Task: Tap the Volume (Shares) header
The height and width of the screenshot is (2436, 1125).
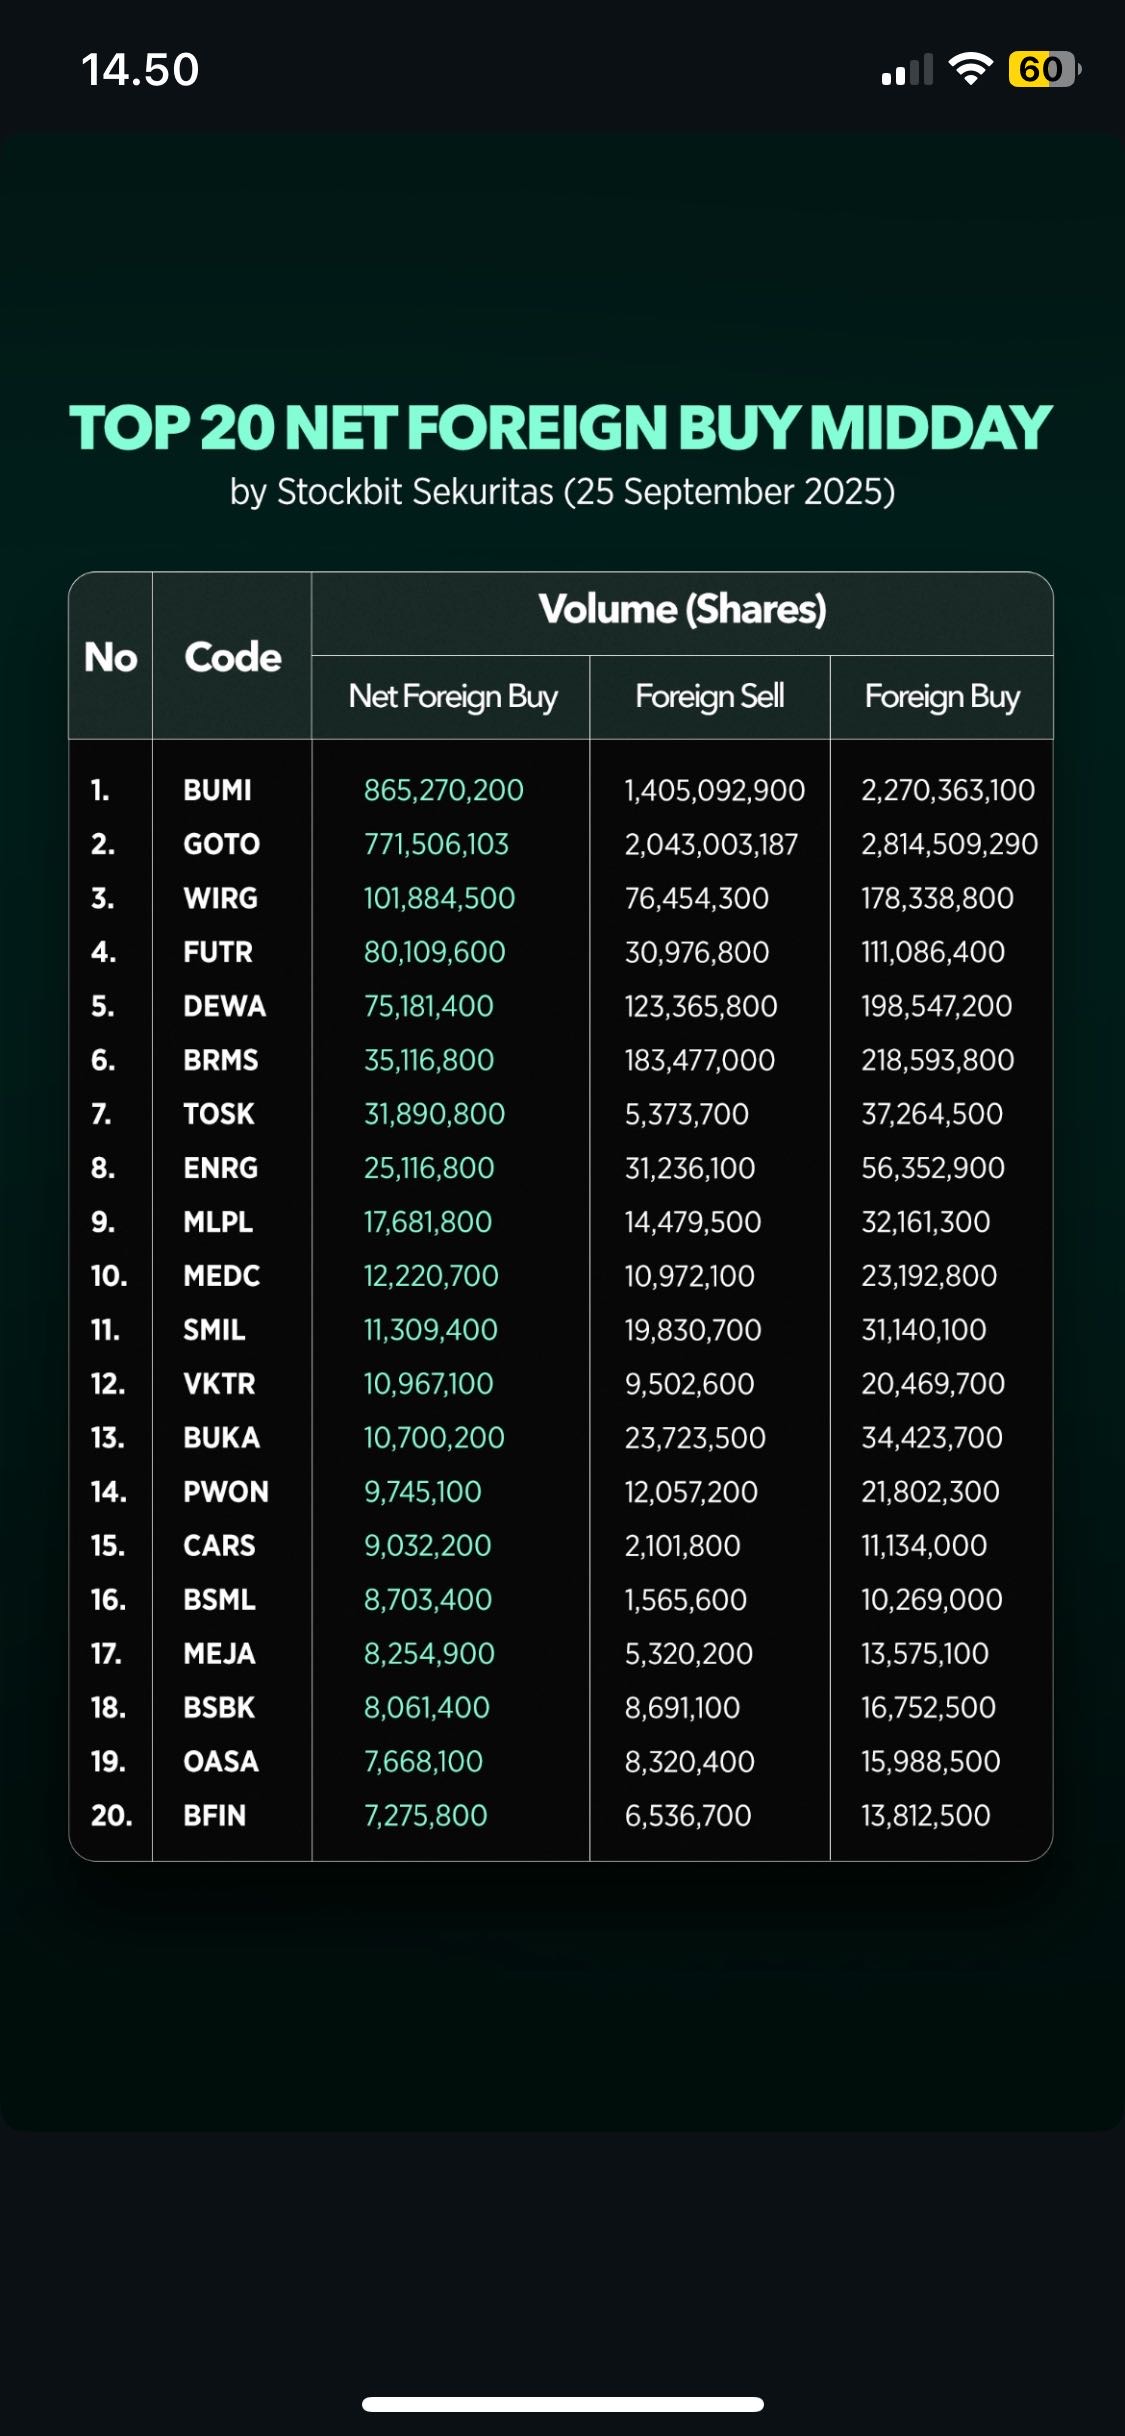Action: [x=683, y=609]
